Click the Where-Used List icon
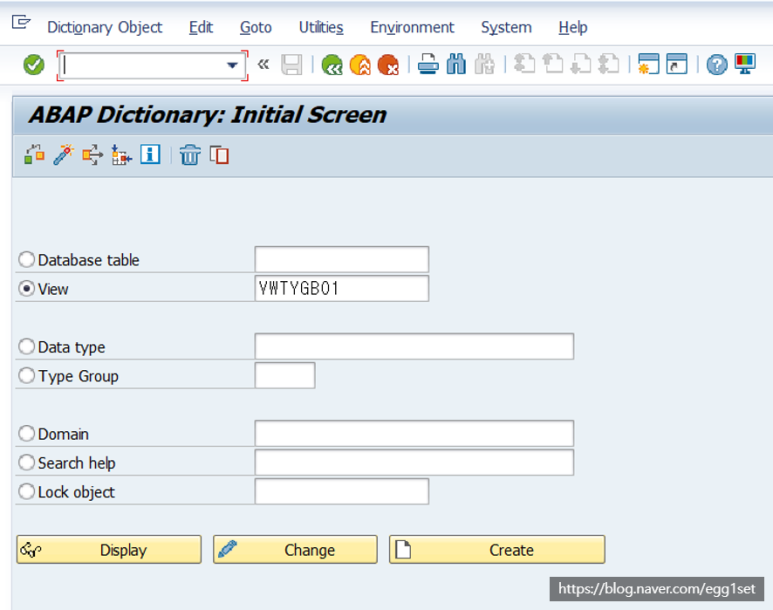 92,154
